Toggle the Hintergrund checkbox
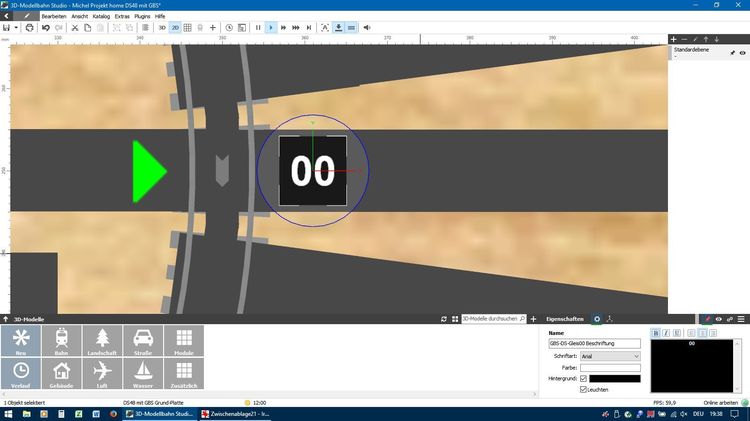Image resolution: width=750 pixels, height=421 pixels. pos(583,378)
